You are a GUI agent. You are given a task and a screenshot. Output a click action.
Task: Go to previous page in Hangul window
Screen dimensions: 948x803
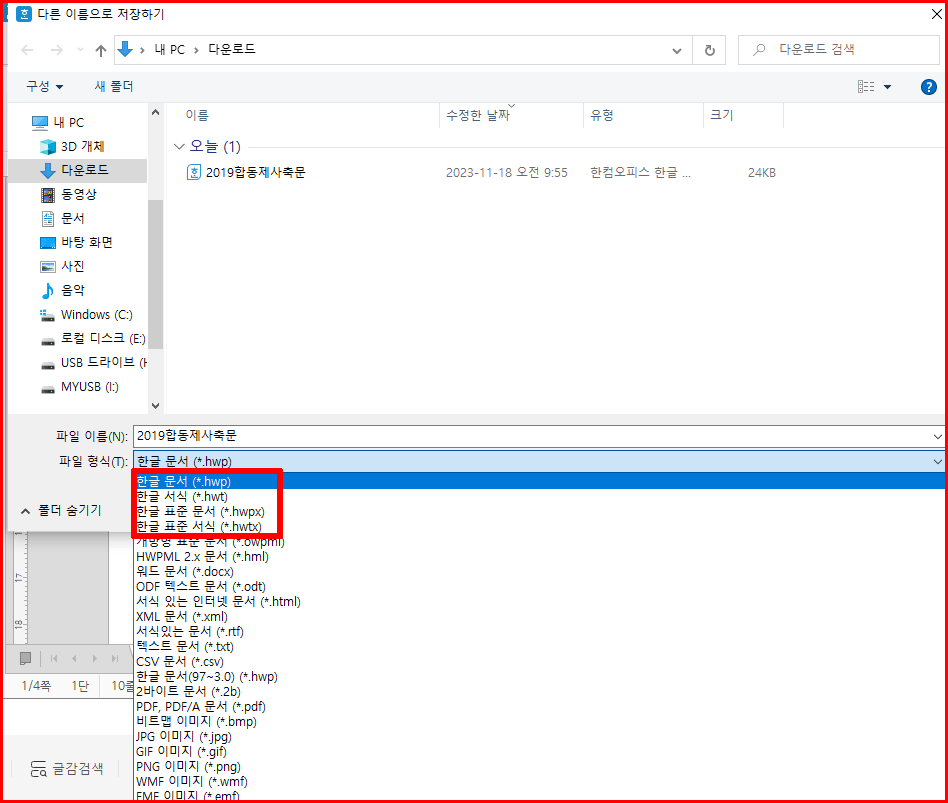pos(74,658)
